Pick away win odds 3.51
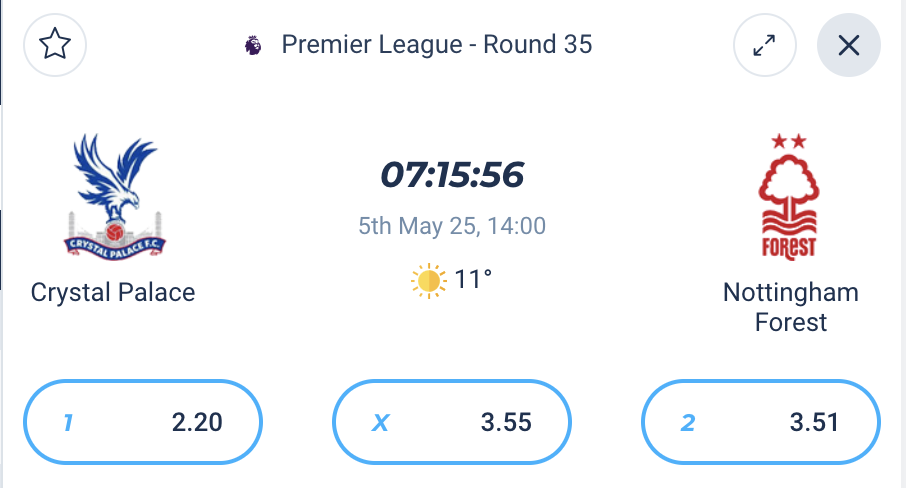The image size is (906, 488). 761,422
